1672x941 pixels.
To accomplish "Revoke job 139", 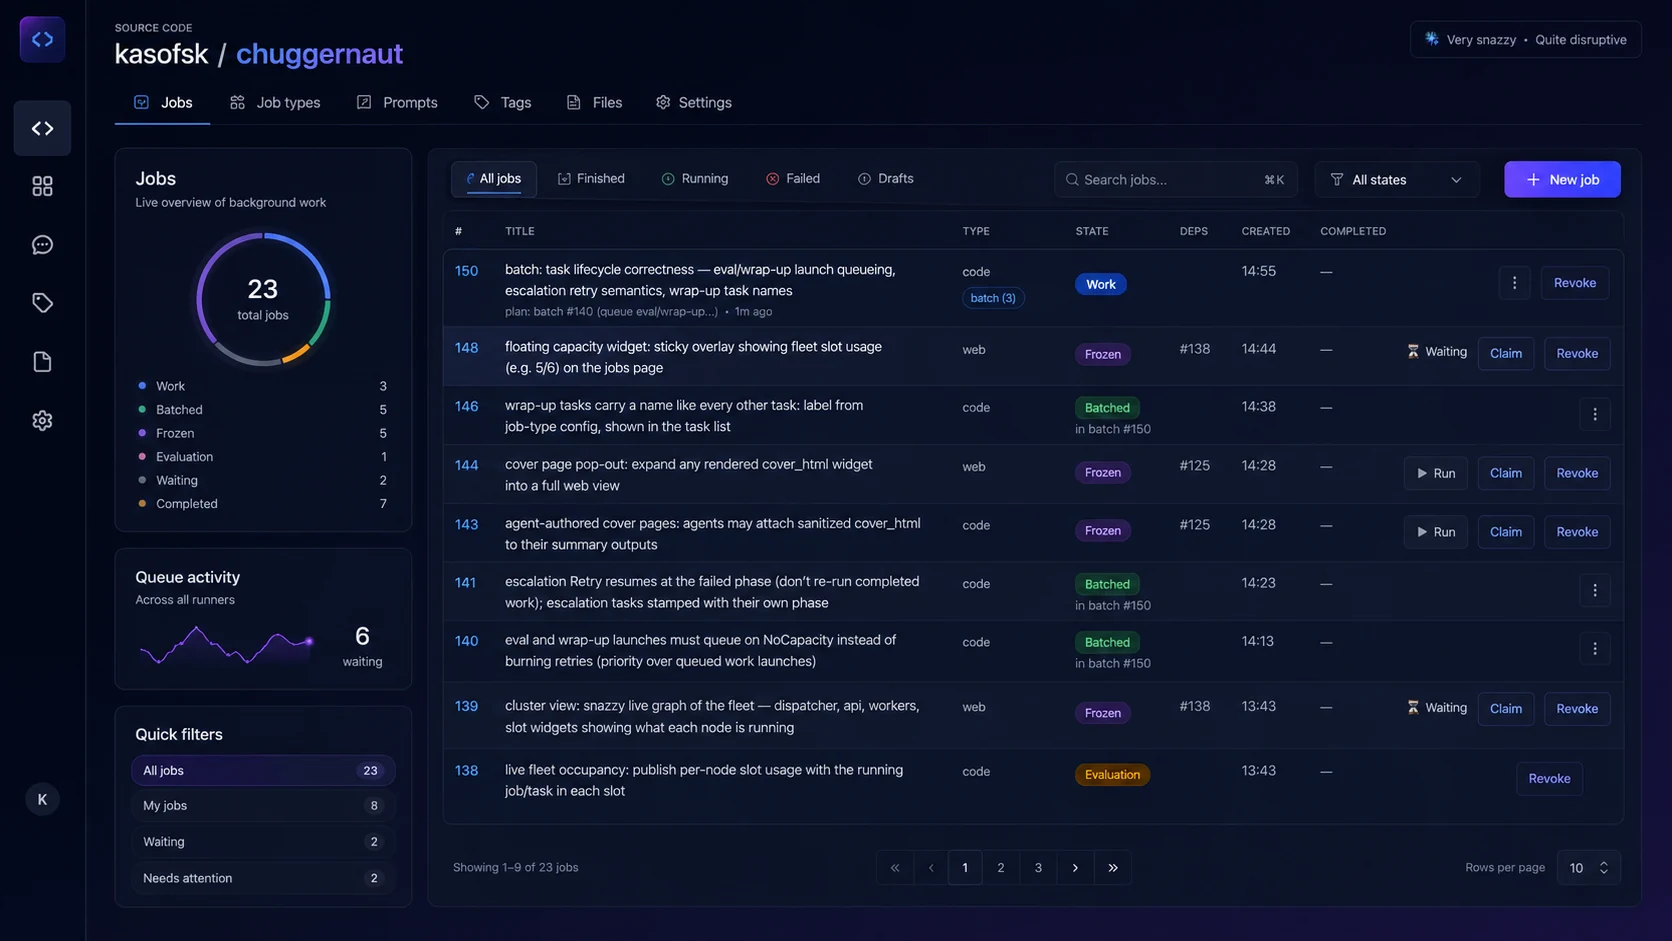I will (x=1577, y=709).
